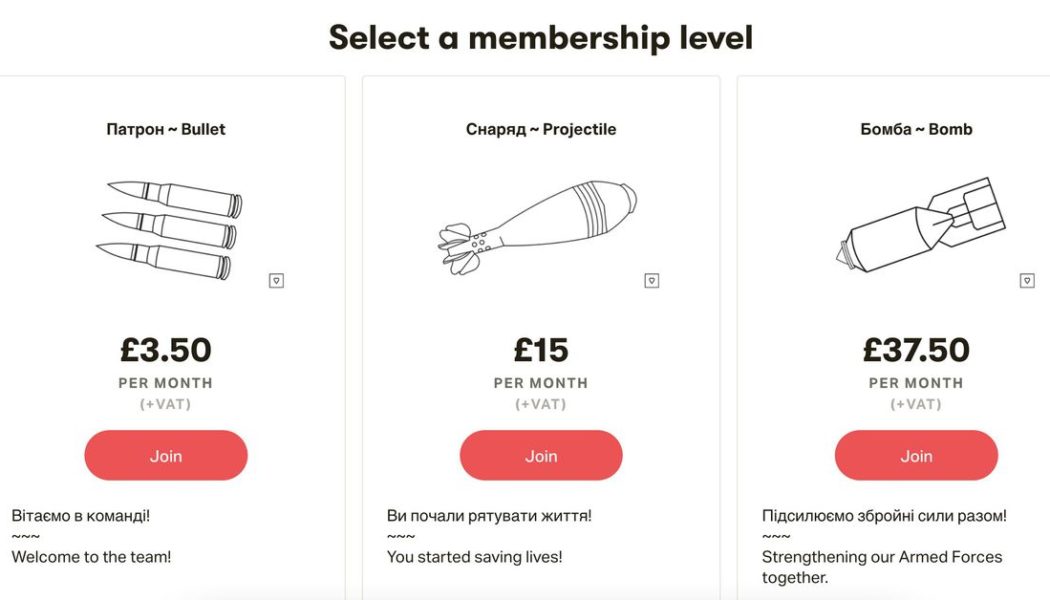The width and height of the screenshot is (1050, 600).
Task: Click the "Select a membership level" heading
Action: tap(540, 38)
